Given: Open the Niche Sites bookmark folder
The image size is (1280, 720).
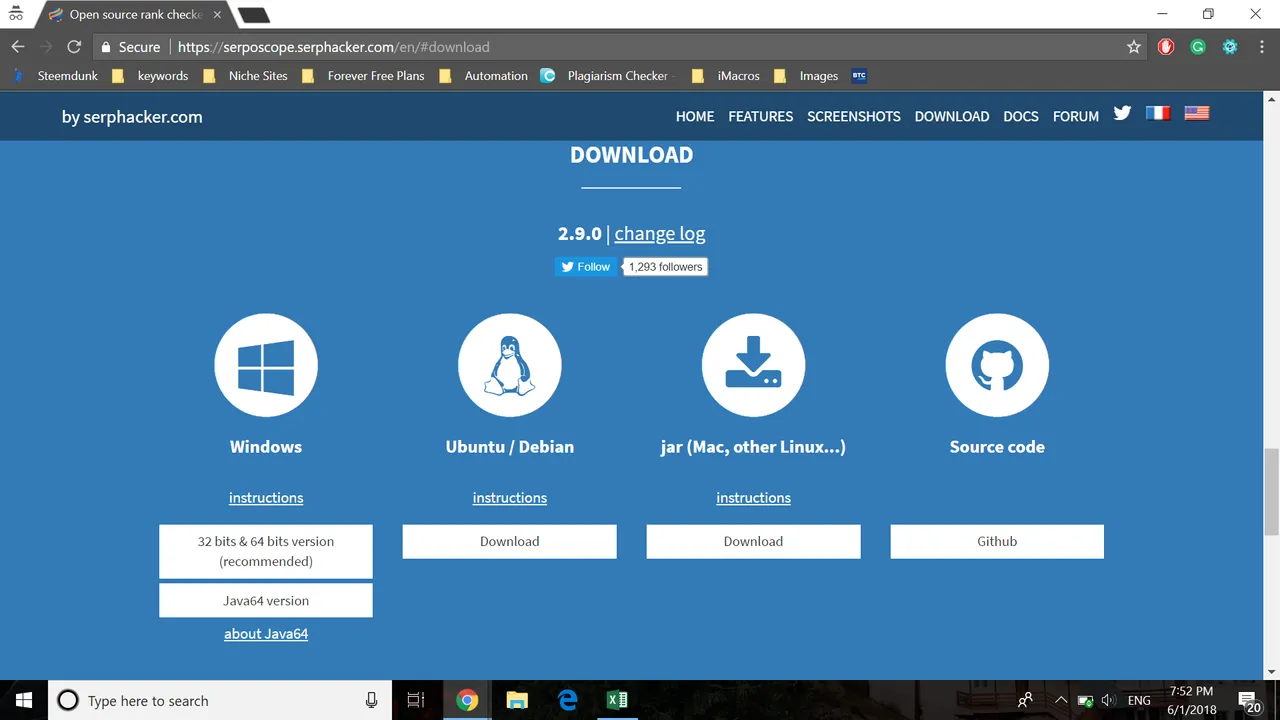Looking at the screenshot, I should pos(245,75).
